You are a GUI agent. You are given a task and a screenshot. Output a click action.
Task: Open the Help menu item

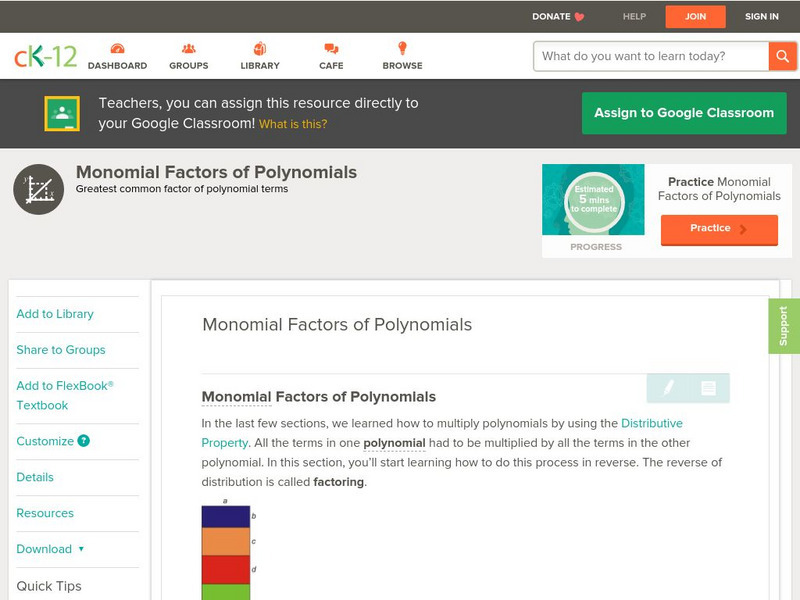click(634, 17)
